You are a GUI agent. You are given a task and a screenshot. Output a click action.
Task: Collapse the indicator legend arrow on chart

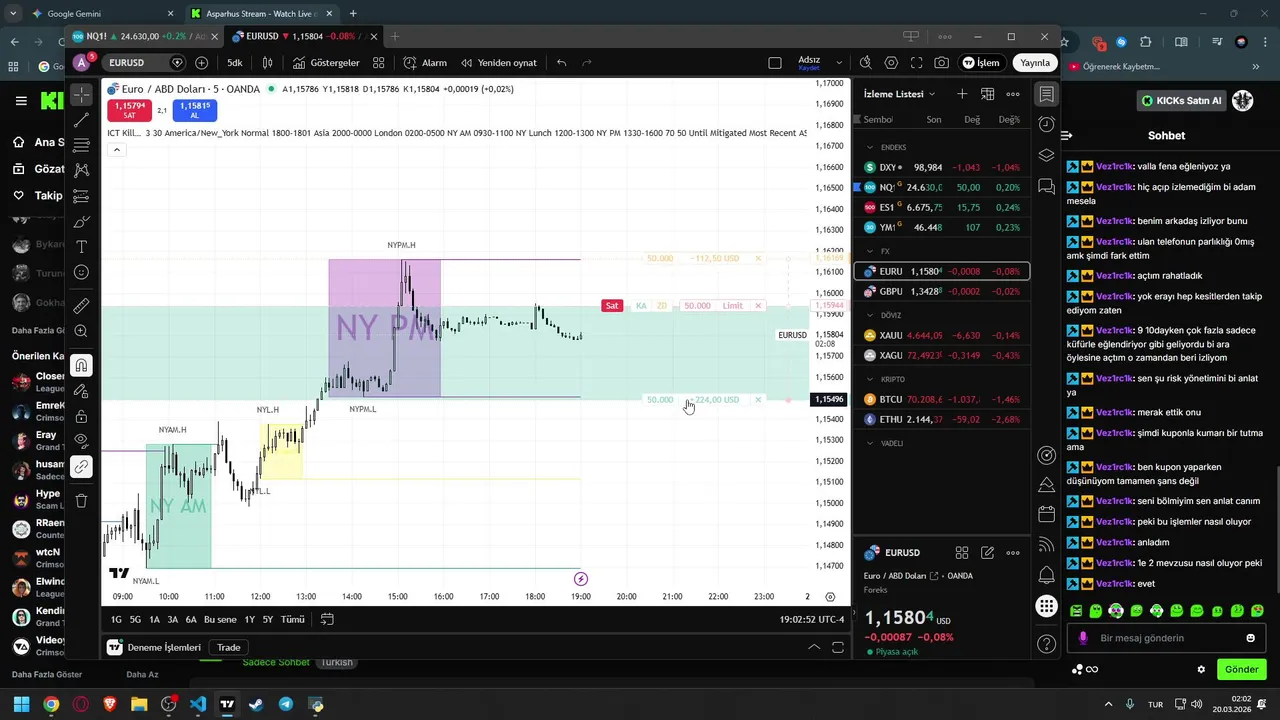click(116, 150)
